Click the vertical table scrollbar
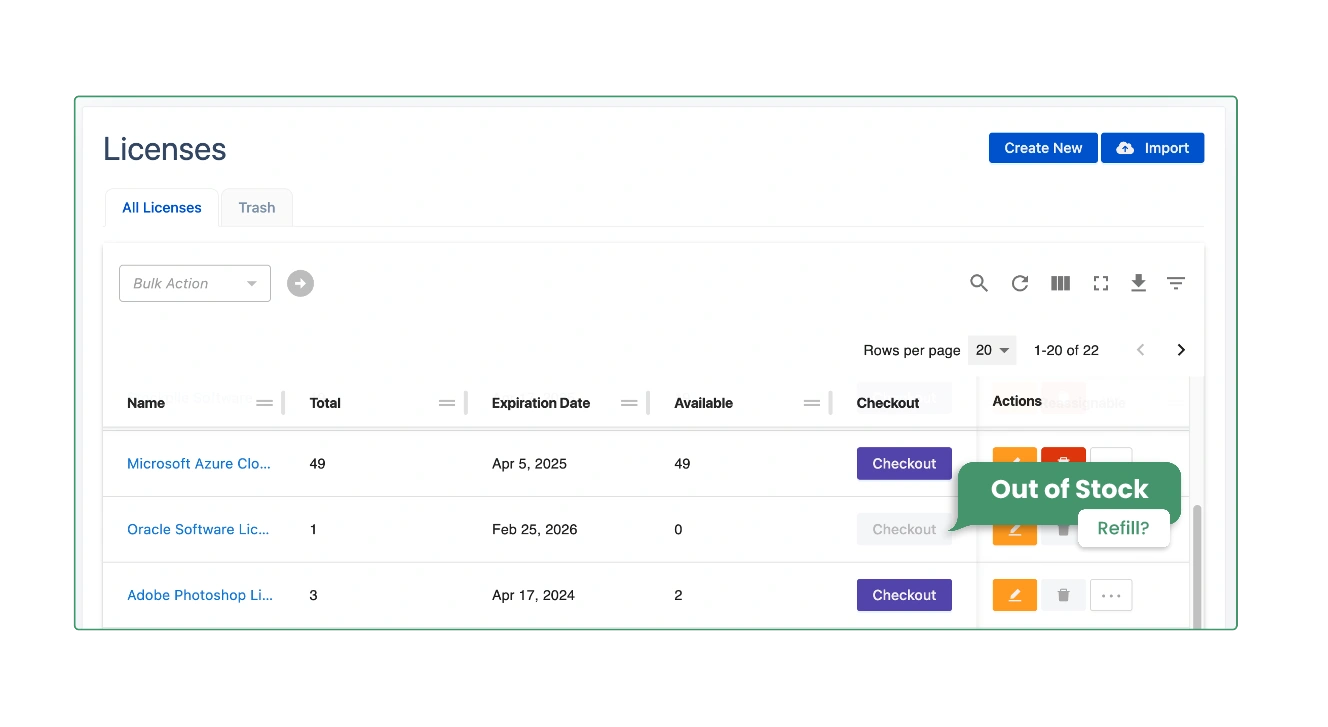This screenshot has width=1328, height=727. (x=1197, y=565)
